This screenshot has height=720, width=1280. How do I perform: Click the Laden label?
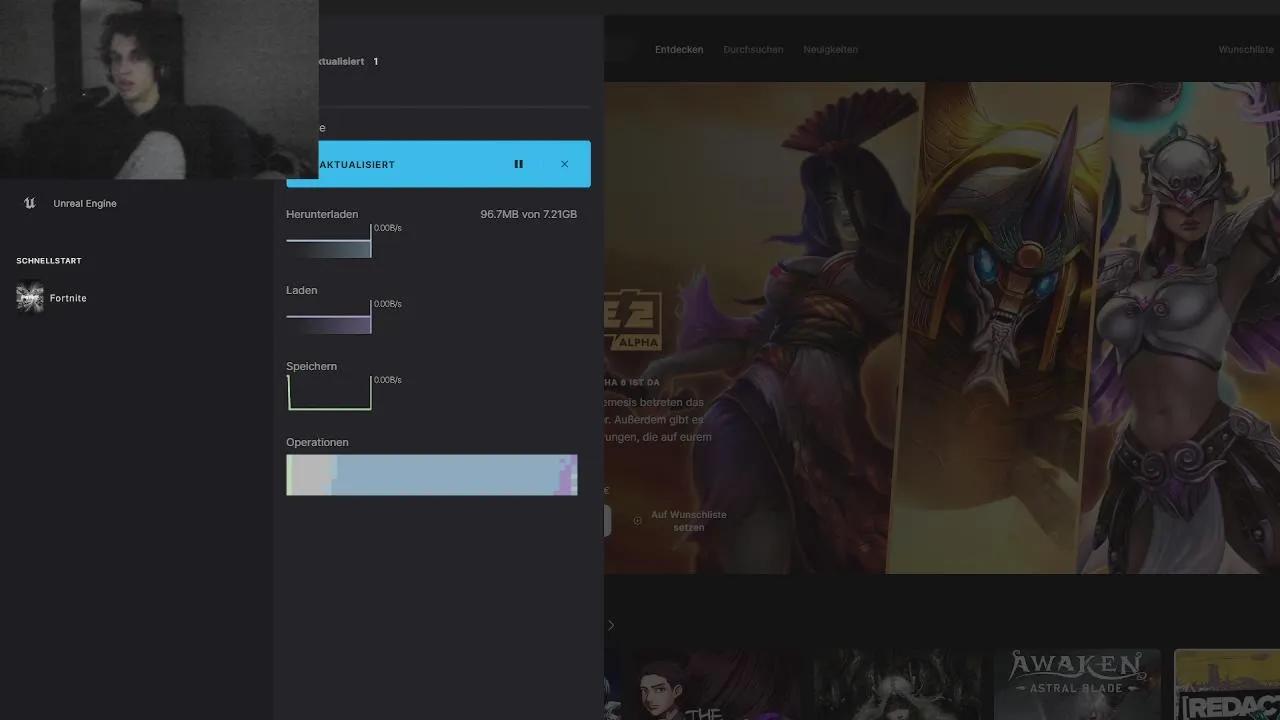coord(302,291)
